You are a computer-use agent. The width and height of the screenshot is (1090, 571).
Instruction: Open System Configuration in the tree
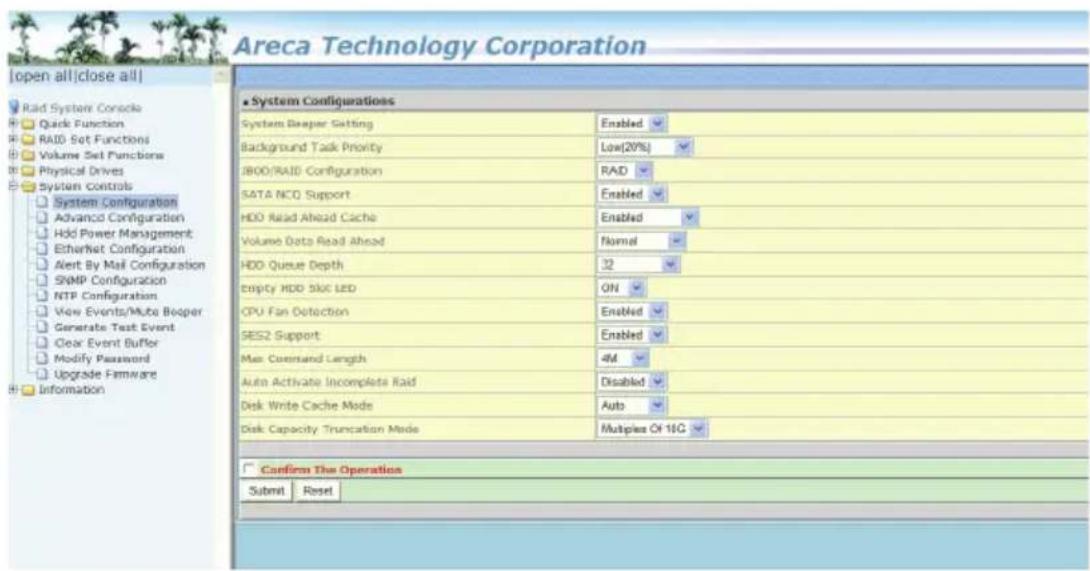pyautogui.click(x=115, y=202)
